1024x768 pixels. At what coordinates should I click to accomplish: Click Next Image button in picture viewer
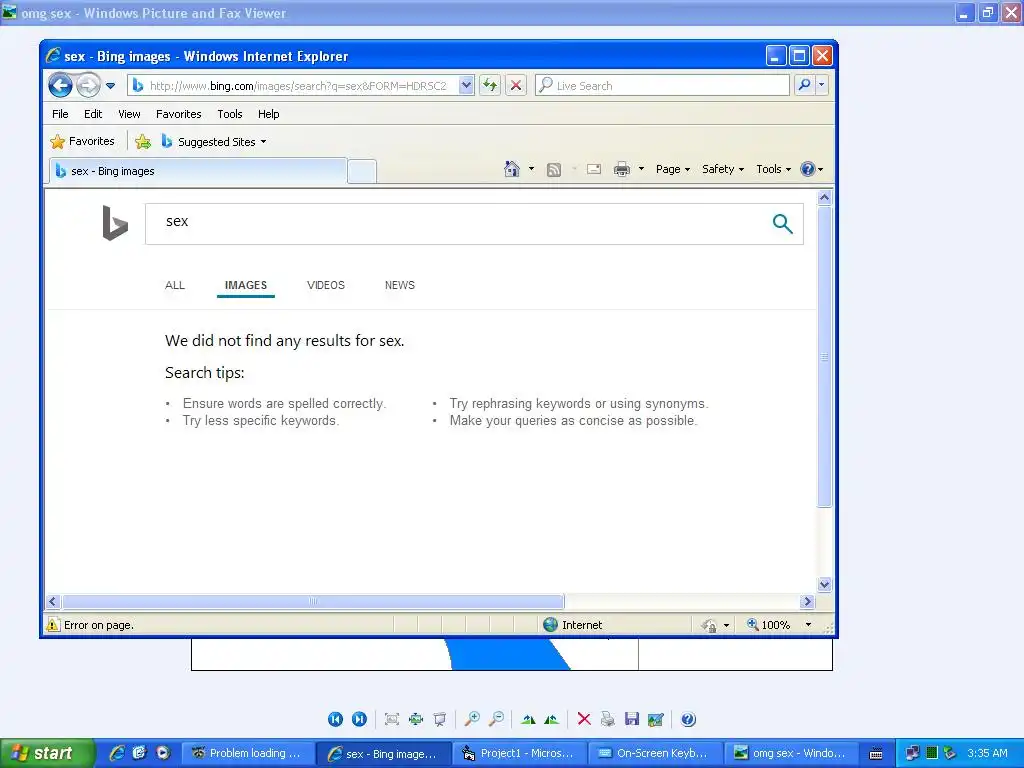359,719
